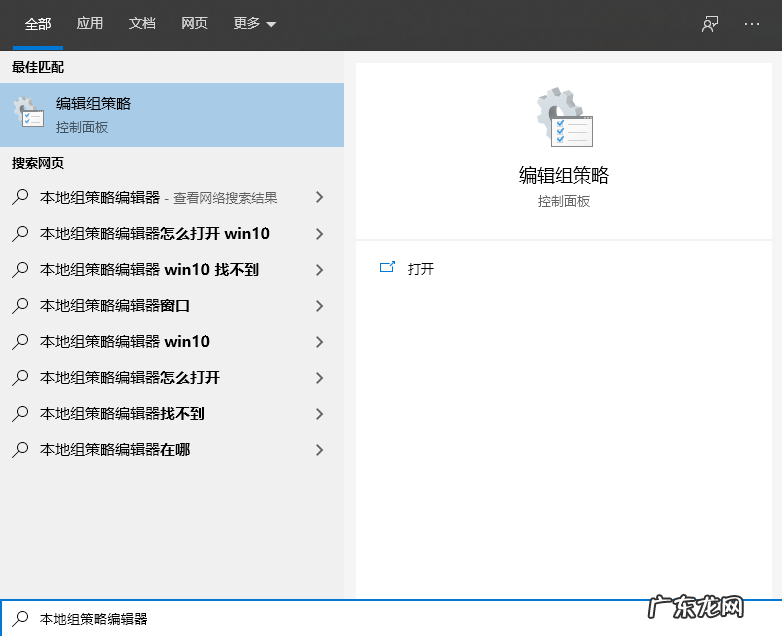This screenshot has width=782, height=636.
Task: Click the magnifier icon in the search box
Action: tap(20, 619)
